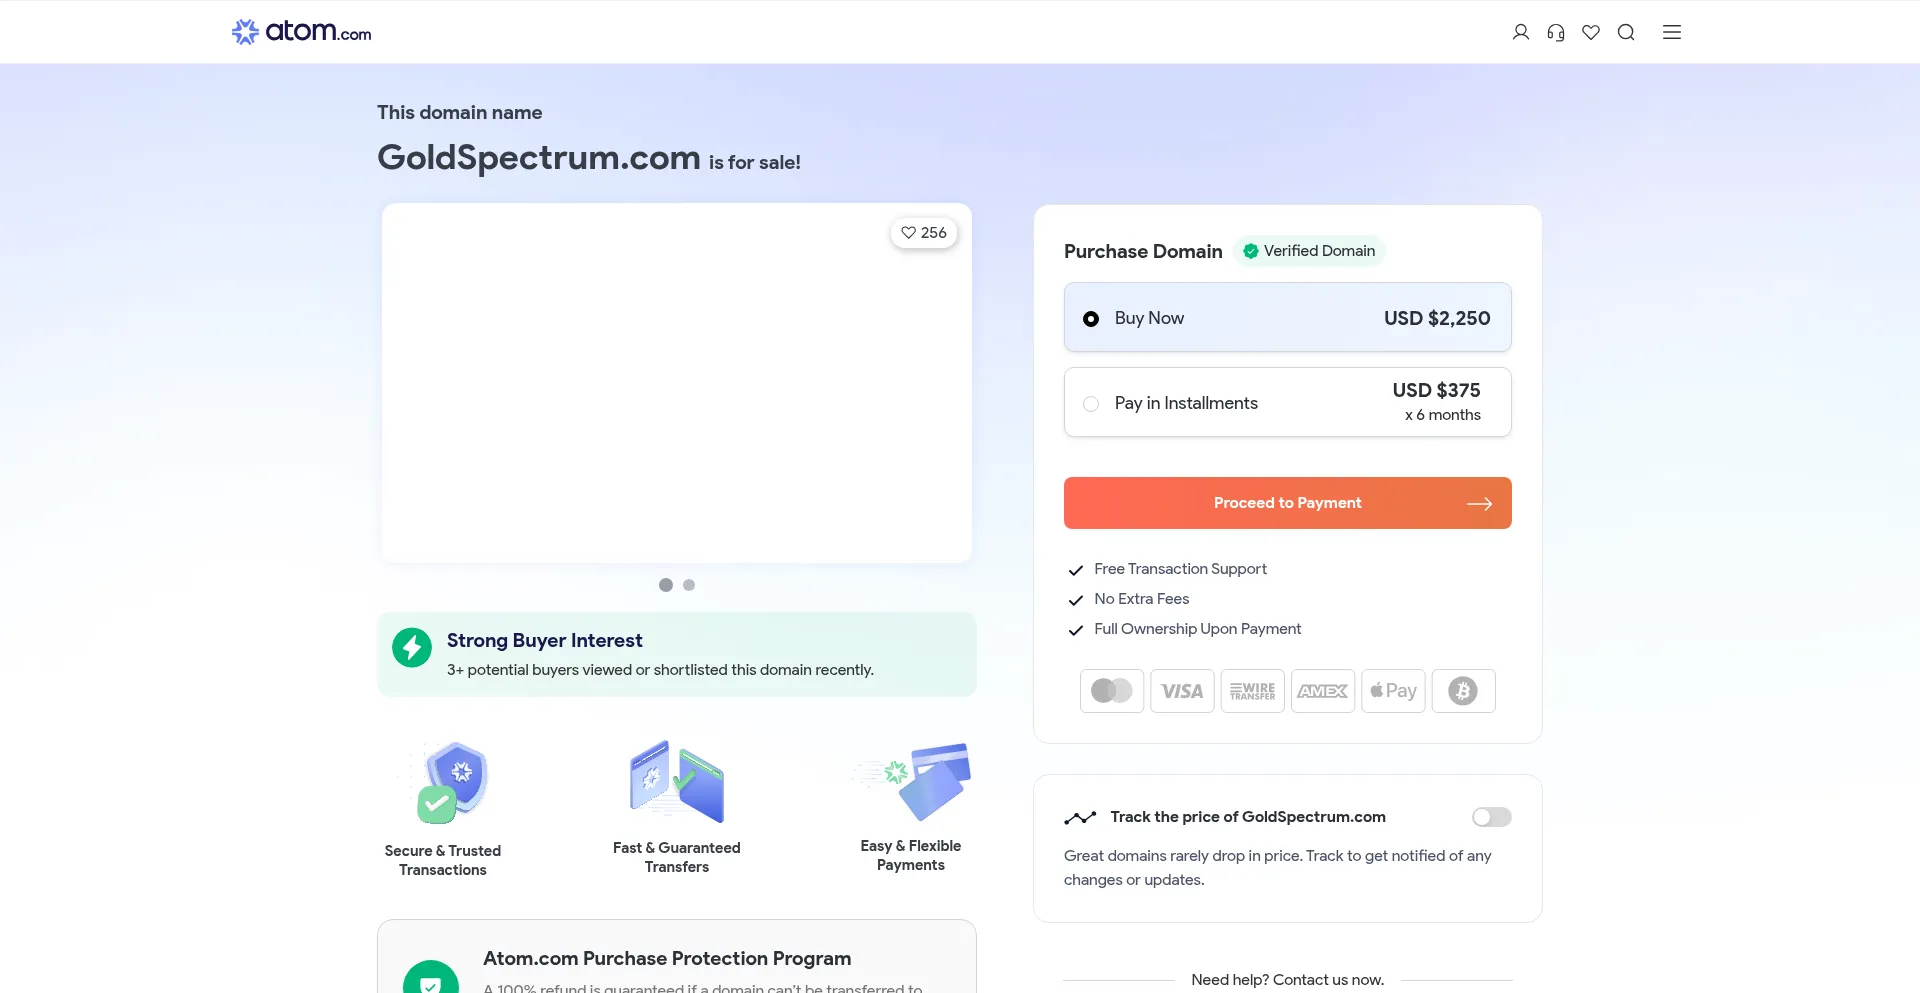Open the user account icon
1920x993 pixels.
click(x=1520, y=32)
